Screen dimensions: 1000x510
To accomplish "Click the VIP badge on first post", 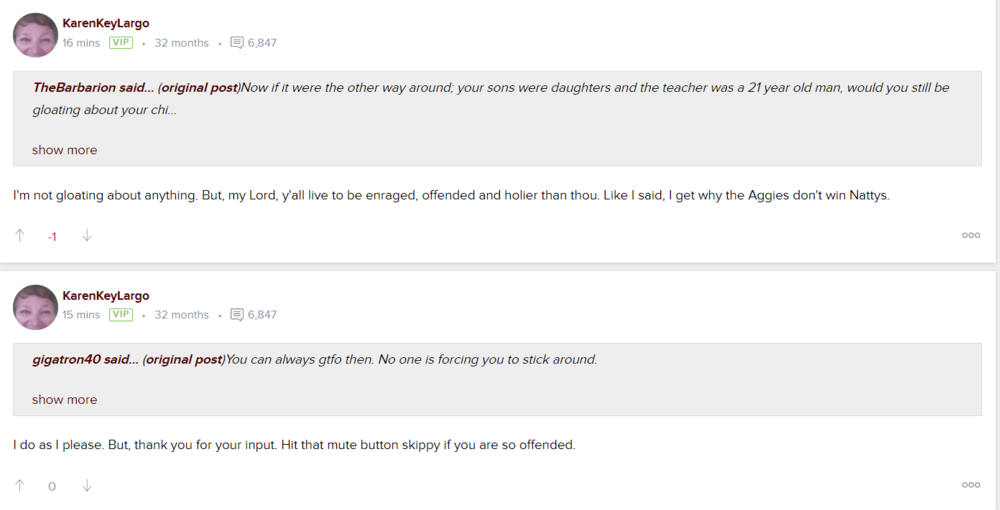I will pyautogui.click(x=121, y=43).
